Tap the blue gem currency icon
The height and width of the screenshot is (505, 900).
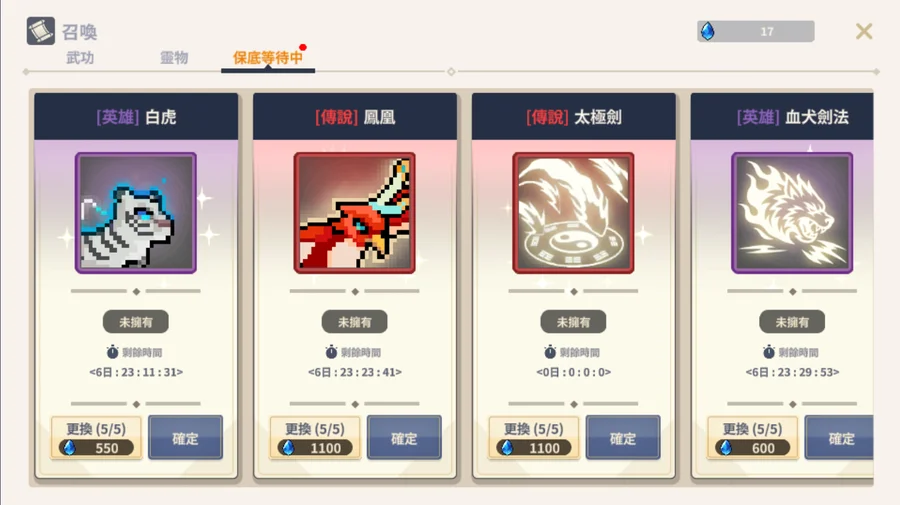708,31
